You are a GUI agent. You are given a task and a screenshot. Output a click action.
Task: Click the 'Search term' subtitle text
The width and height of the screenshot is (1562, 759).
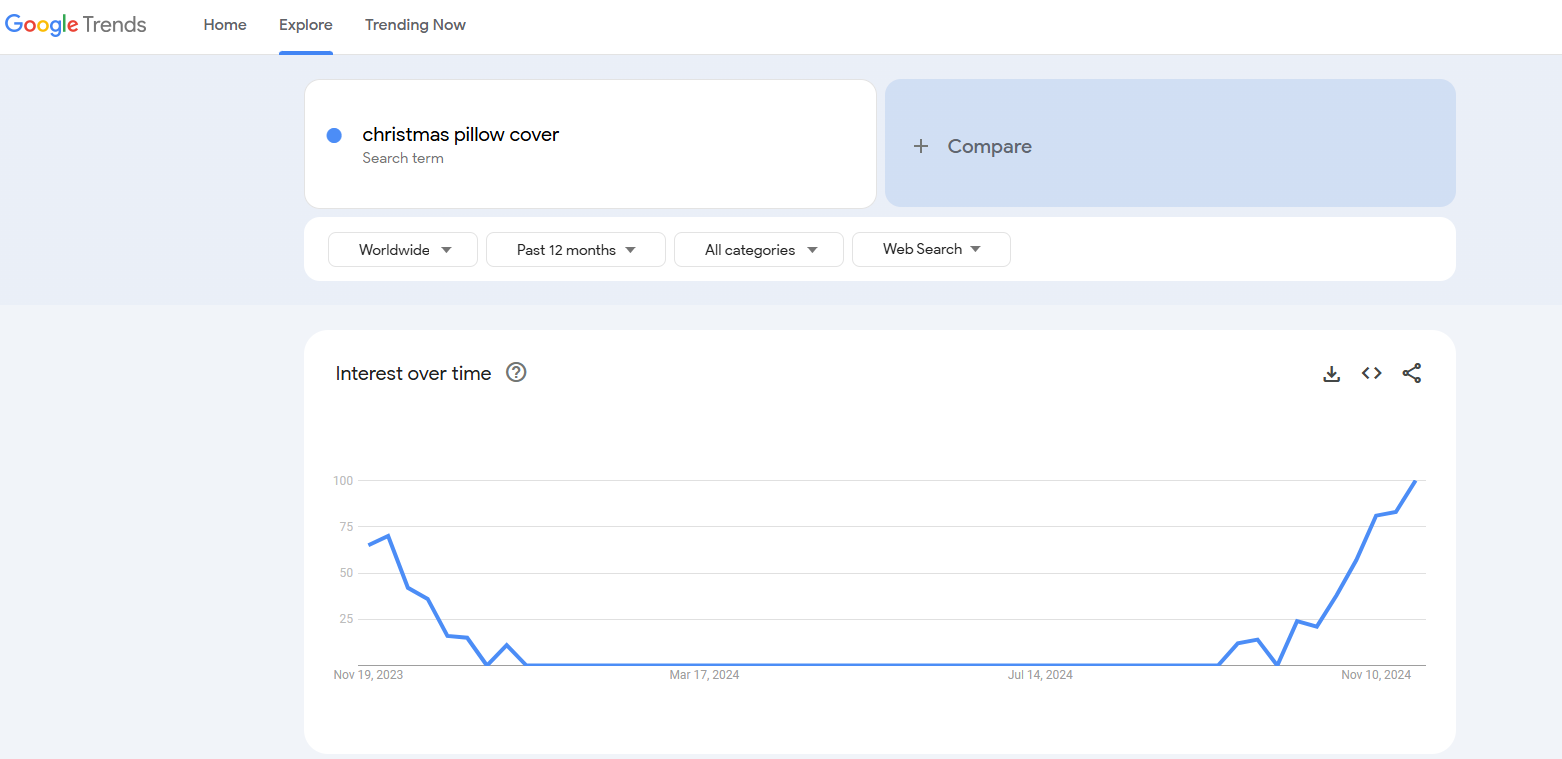point(403,158)
